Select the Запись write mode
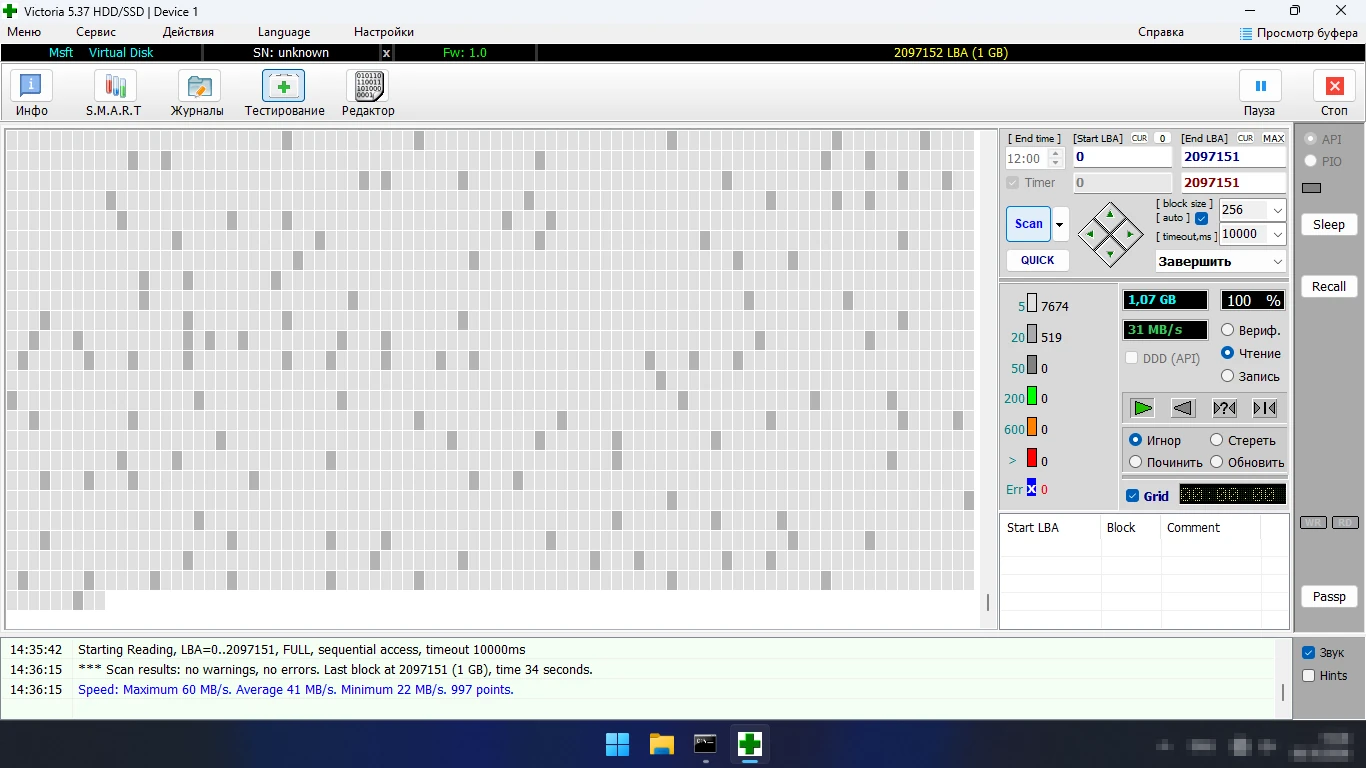Screen dimensions: 1366x768 [1251, 376]
